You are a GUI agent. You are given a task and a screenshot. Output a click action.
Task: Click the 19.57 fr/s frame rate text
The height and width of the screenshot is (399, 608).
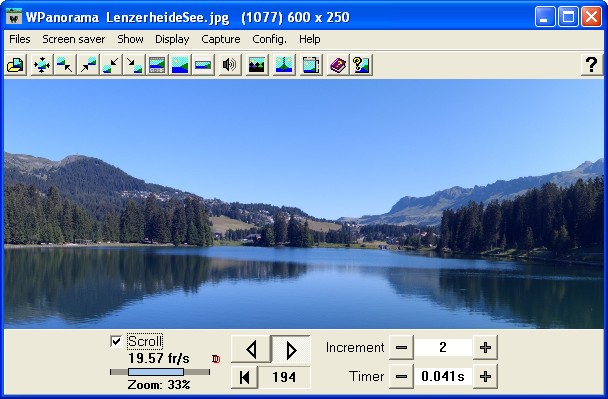point(159,358)
